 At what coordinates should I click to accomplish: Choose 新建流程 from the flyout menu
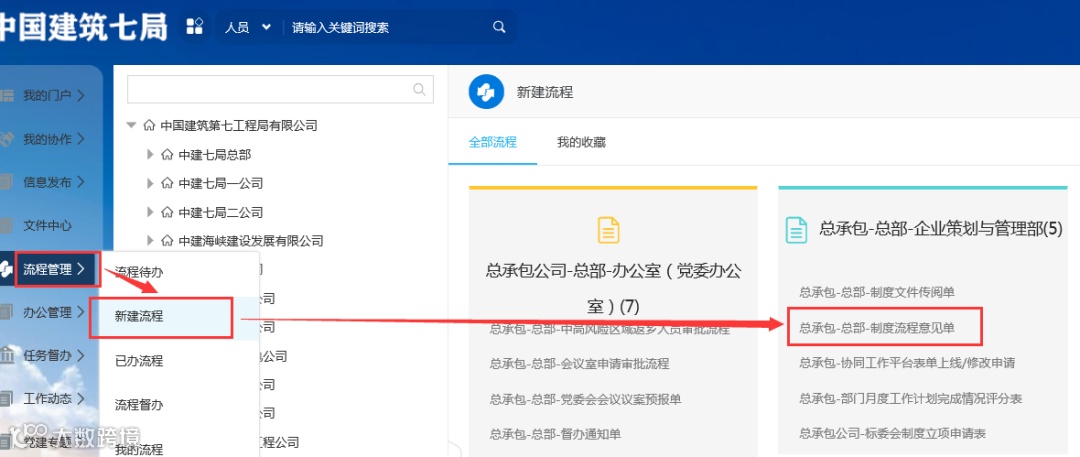tap(139, 316)
